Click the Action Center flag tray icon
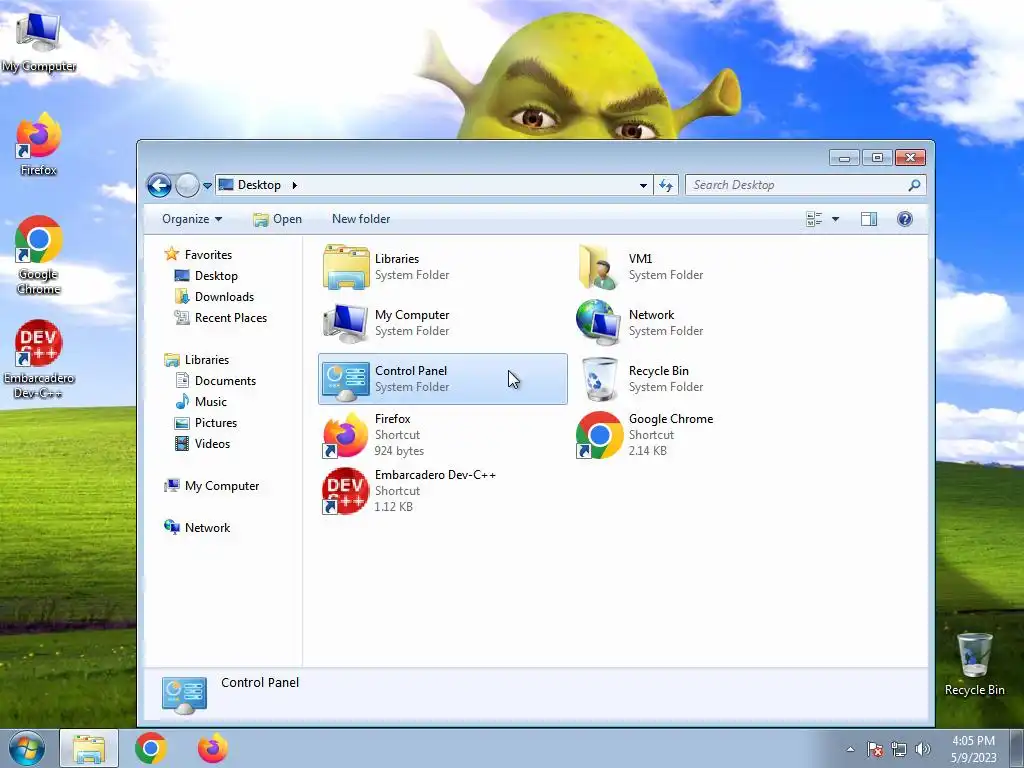Image resolution: width=1024 pixels, height=768 pixels. point(875,749)
